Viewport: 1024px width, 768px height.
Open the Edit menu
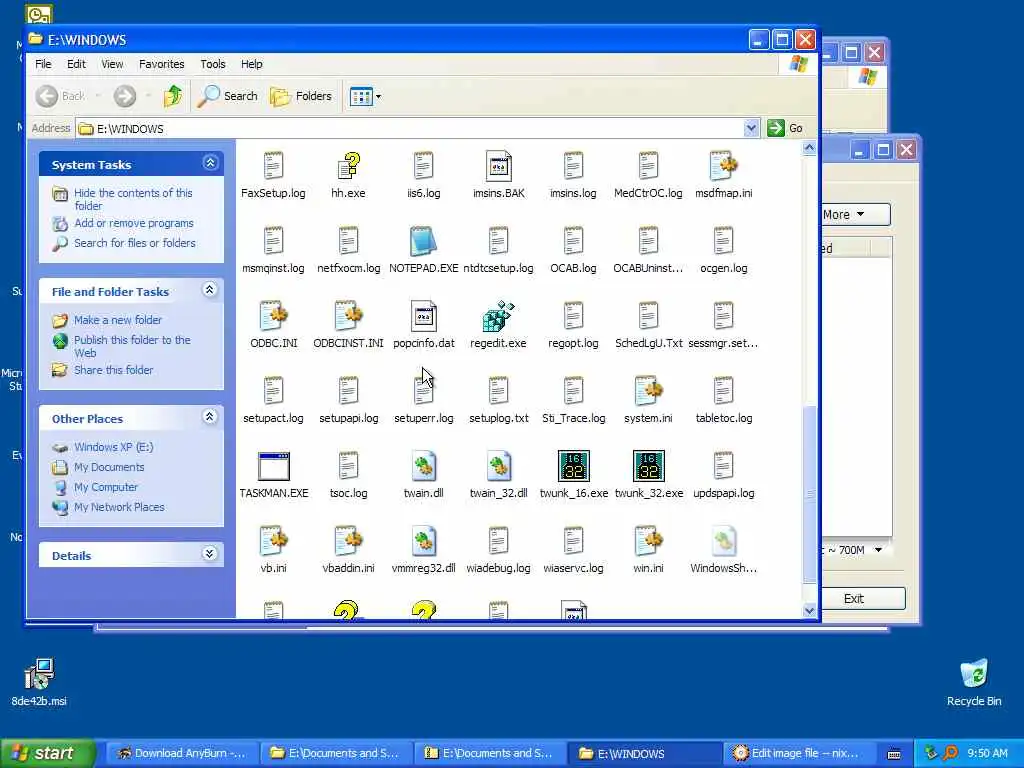pos(76,64)
